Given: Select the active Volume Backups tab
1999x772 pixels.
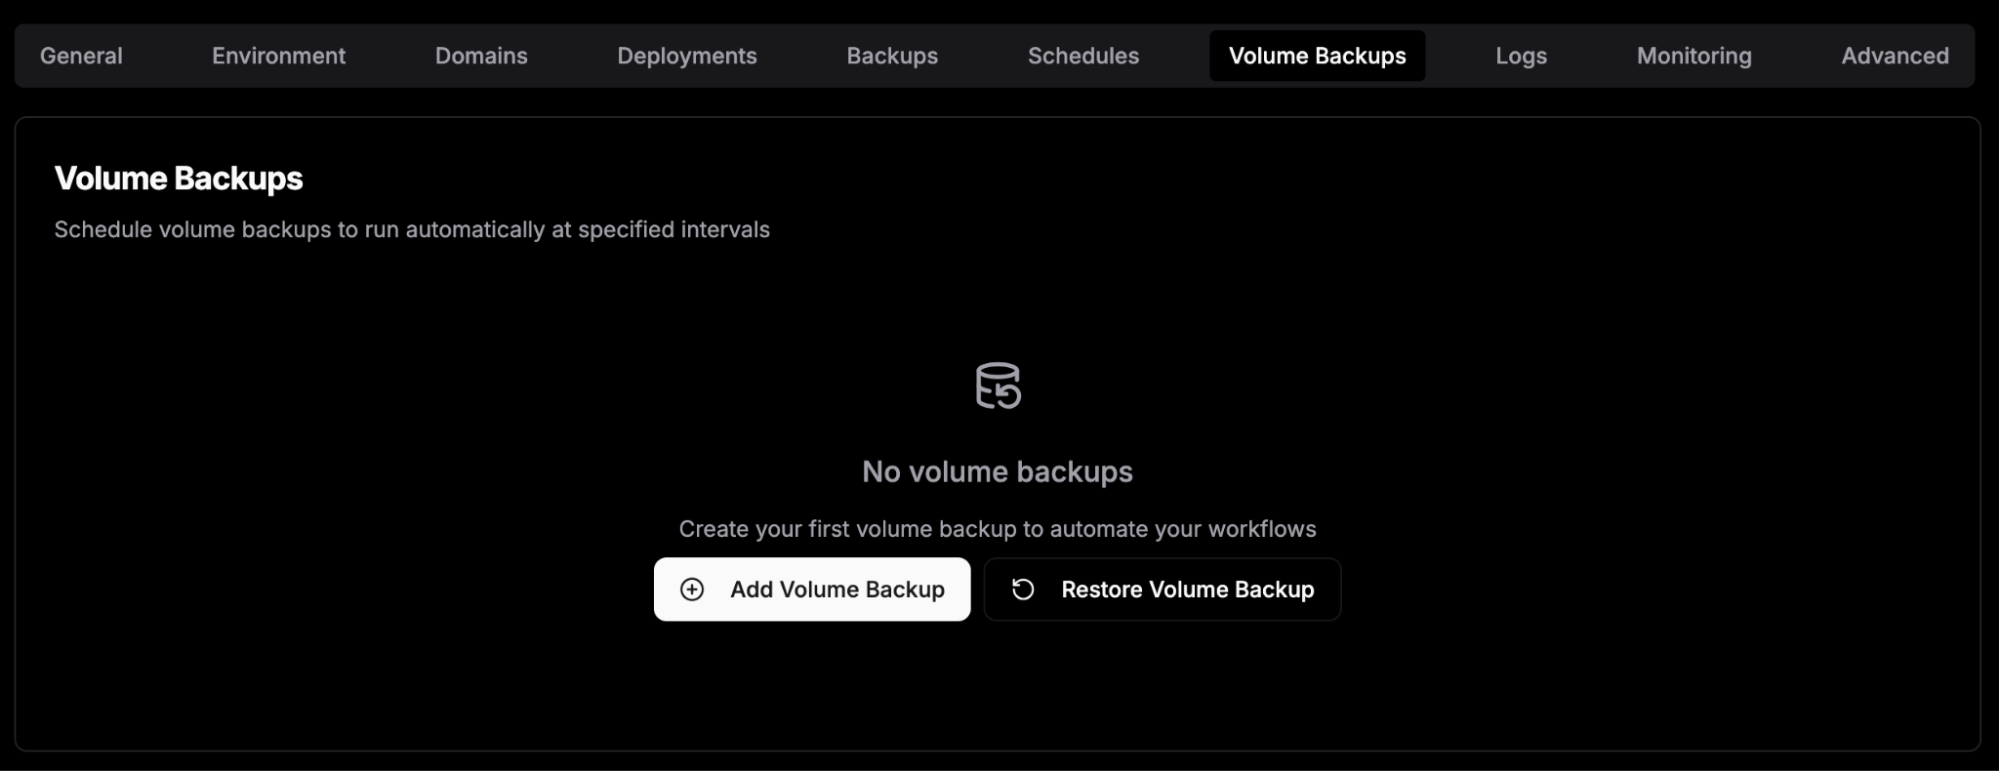Looking at the screenshot, I should tap(1317, 56).
